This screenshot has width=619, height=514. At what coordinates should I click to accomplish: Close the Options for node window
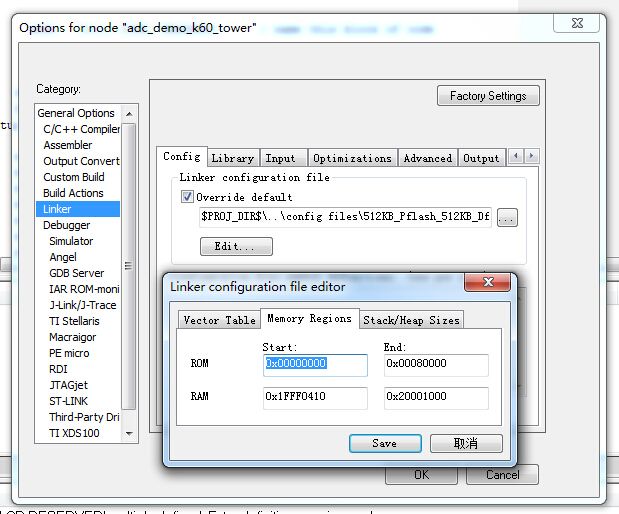tap(577, 23)
